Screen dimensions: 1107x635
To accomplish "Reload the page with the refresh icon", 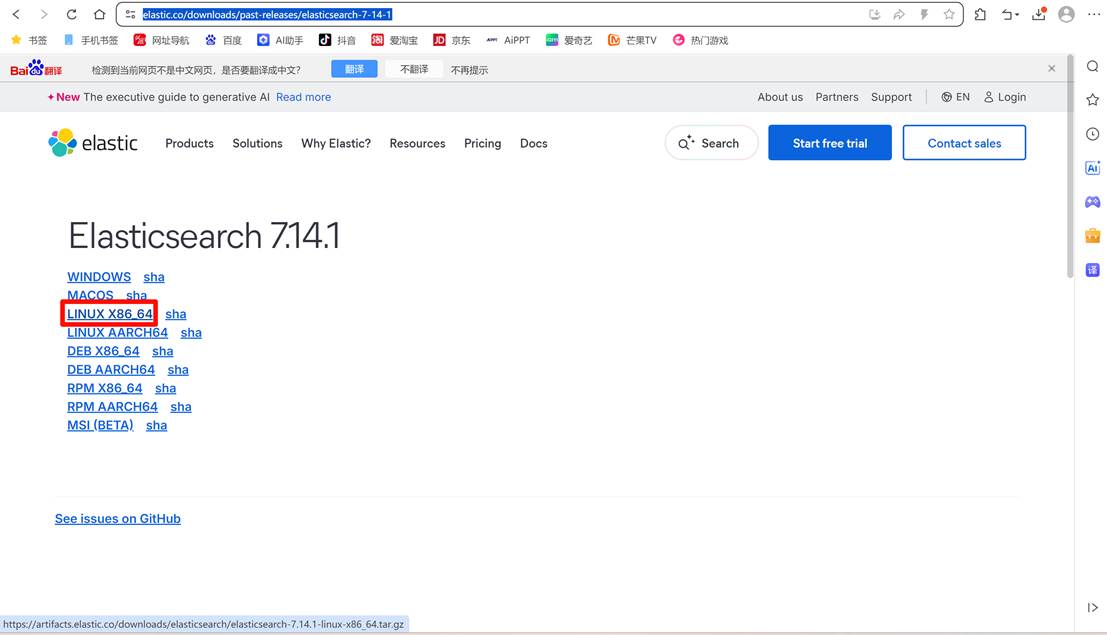I will (71, 14).
